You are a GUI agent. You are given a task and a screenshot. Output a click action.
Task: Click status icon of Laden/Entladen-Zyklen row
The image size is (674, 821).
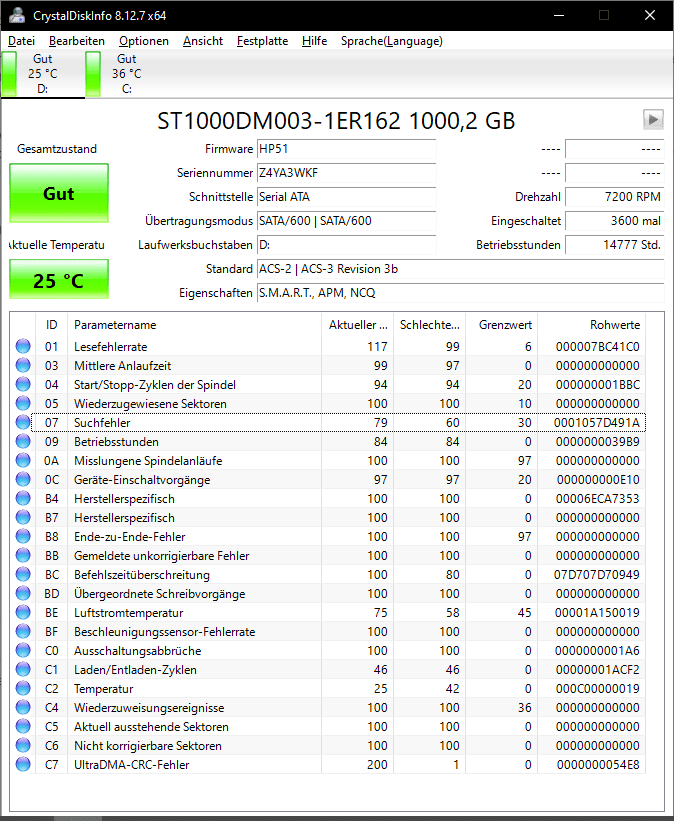[x=23, y=669]
